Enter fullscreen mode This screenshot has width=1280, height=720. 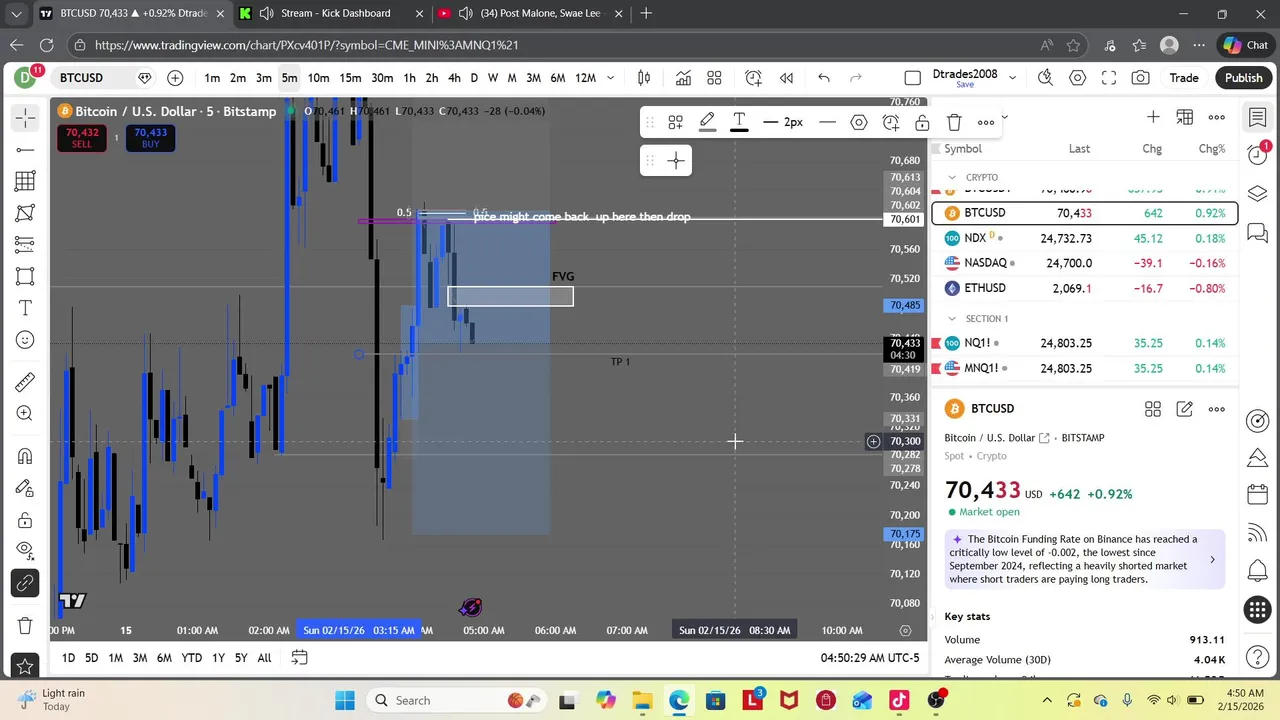pyautogui.click(x=1109, y=78)
